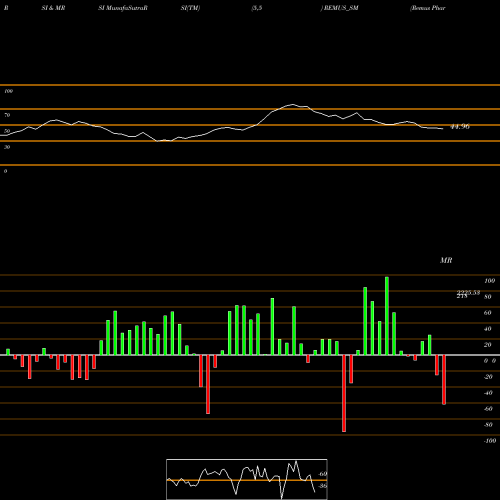Click the 36 label in mini overview chart

pyautogui.click(x=323, y=486)
